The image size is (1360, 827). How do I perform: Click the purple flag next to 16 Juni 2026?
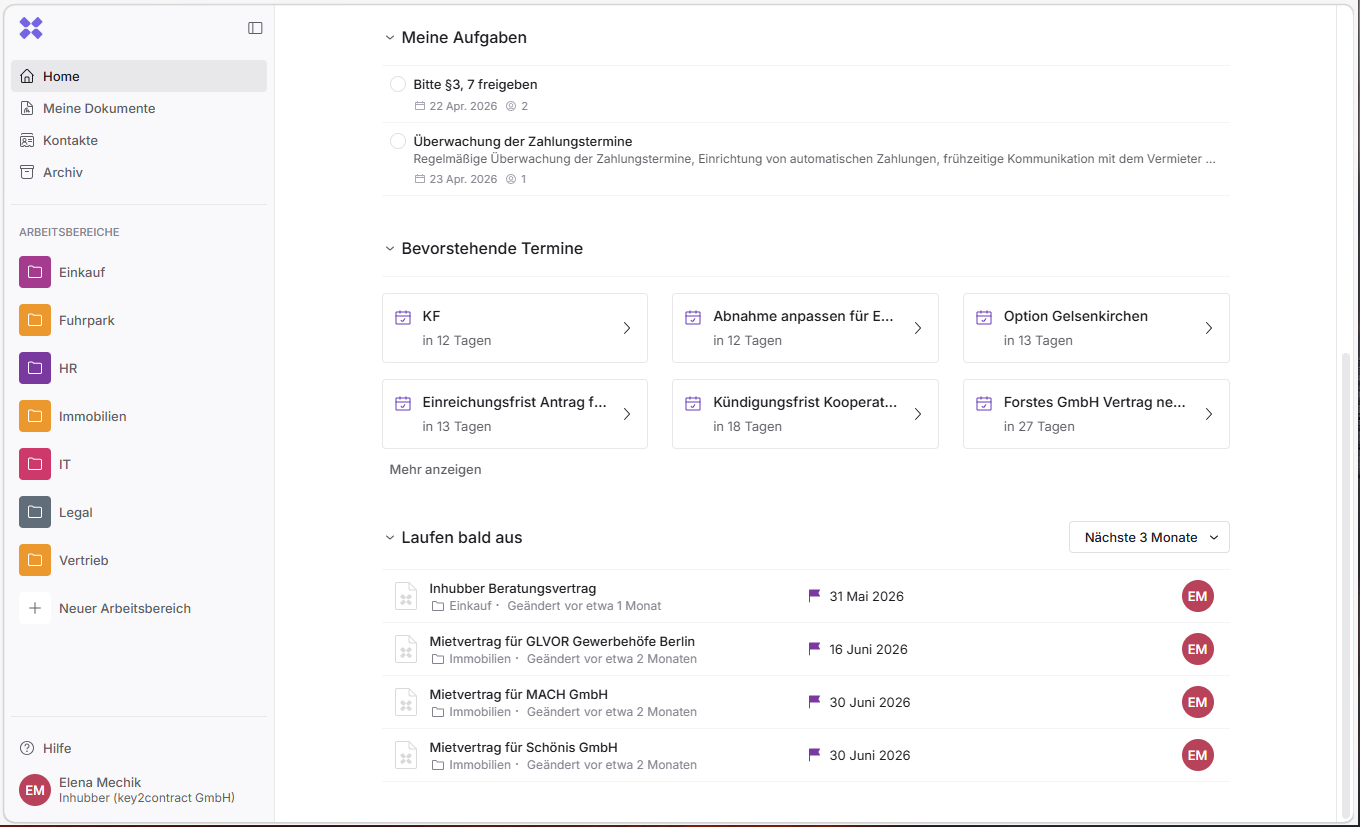coord(814,649)
